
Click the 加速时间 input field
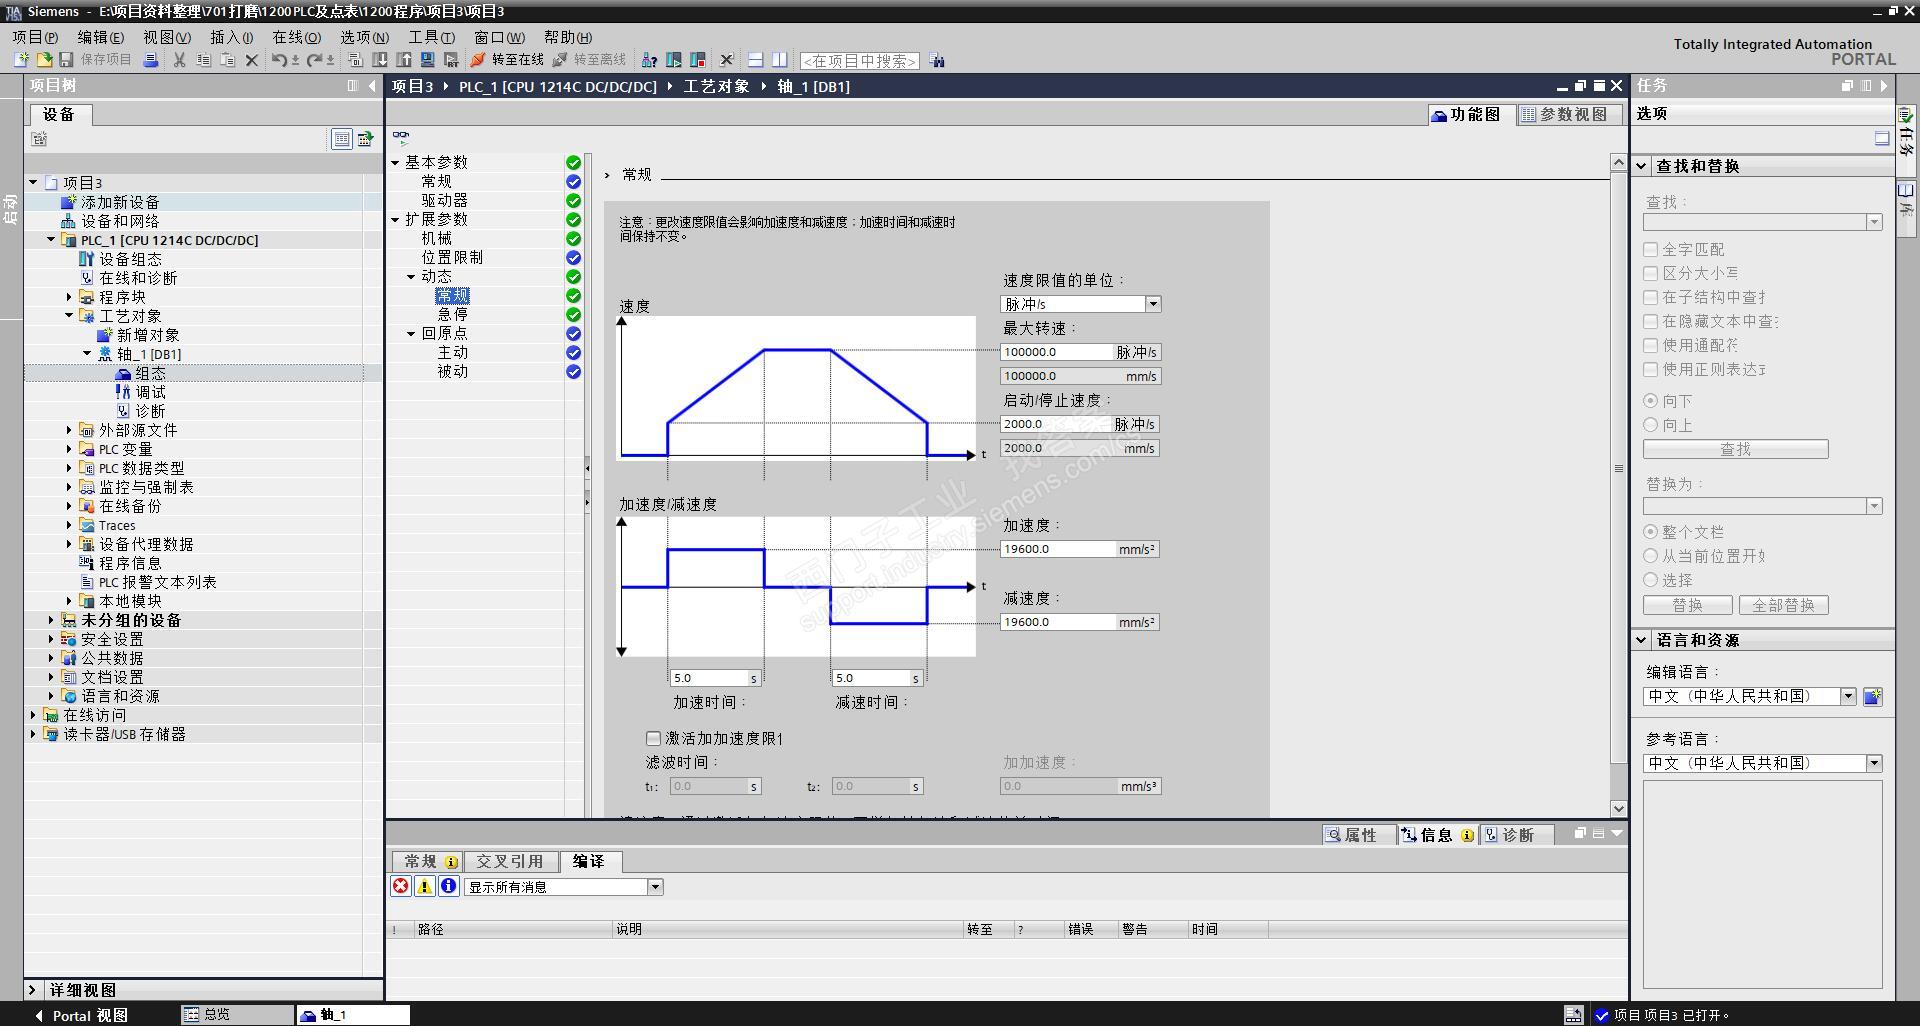708,678
